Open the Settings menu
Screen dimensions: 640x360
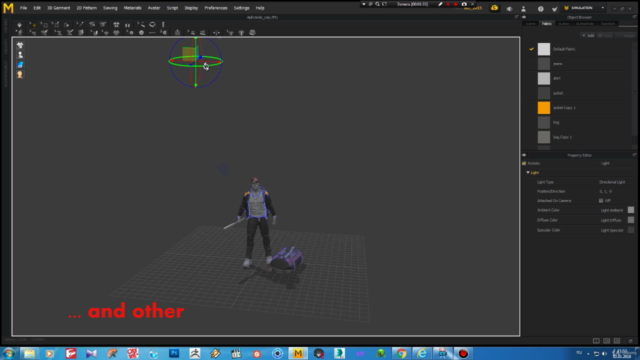241,8
